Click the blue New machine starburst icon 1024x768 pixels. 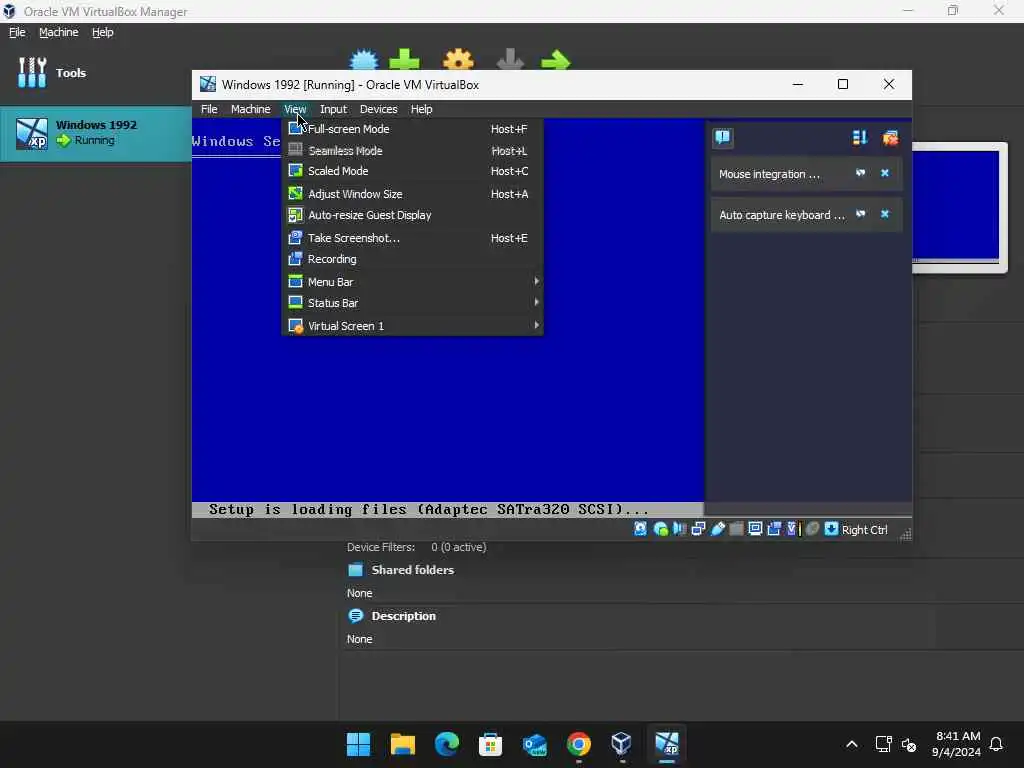click(x=364, y=60)
